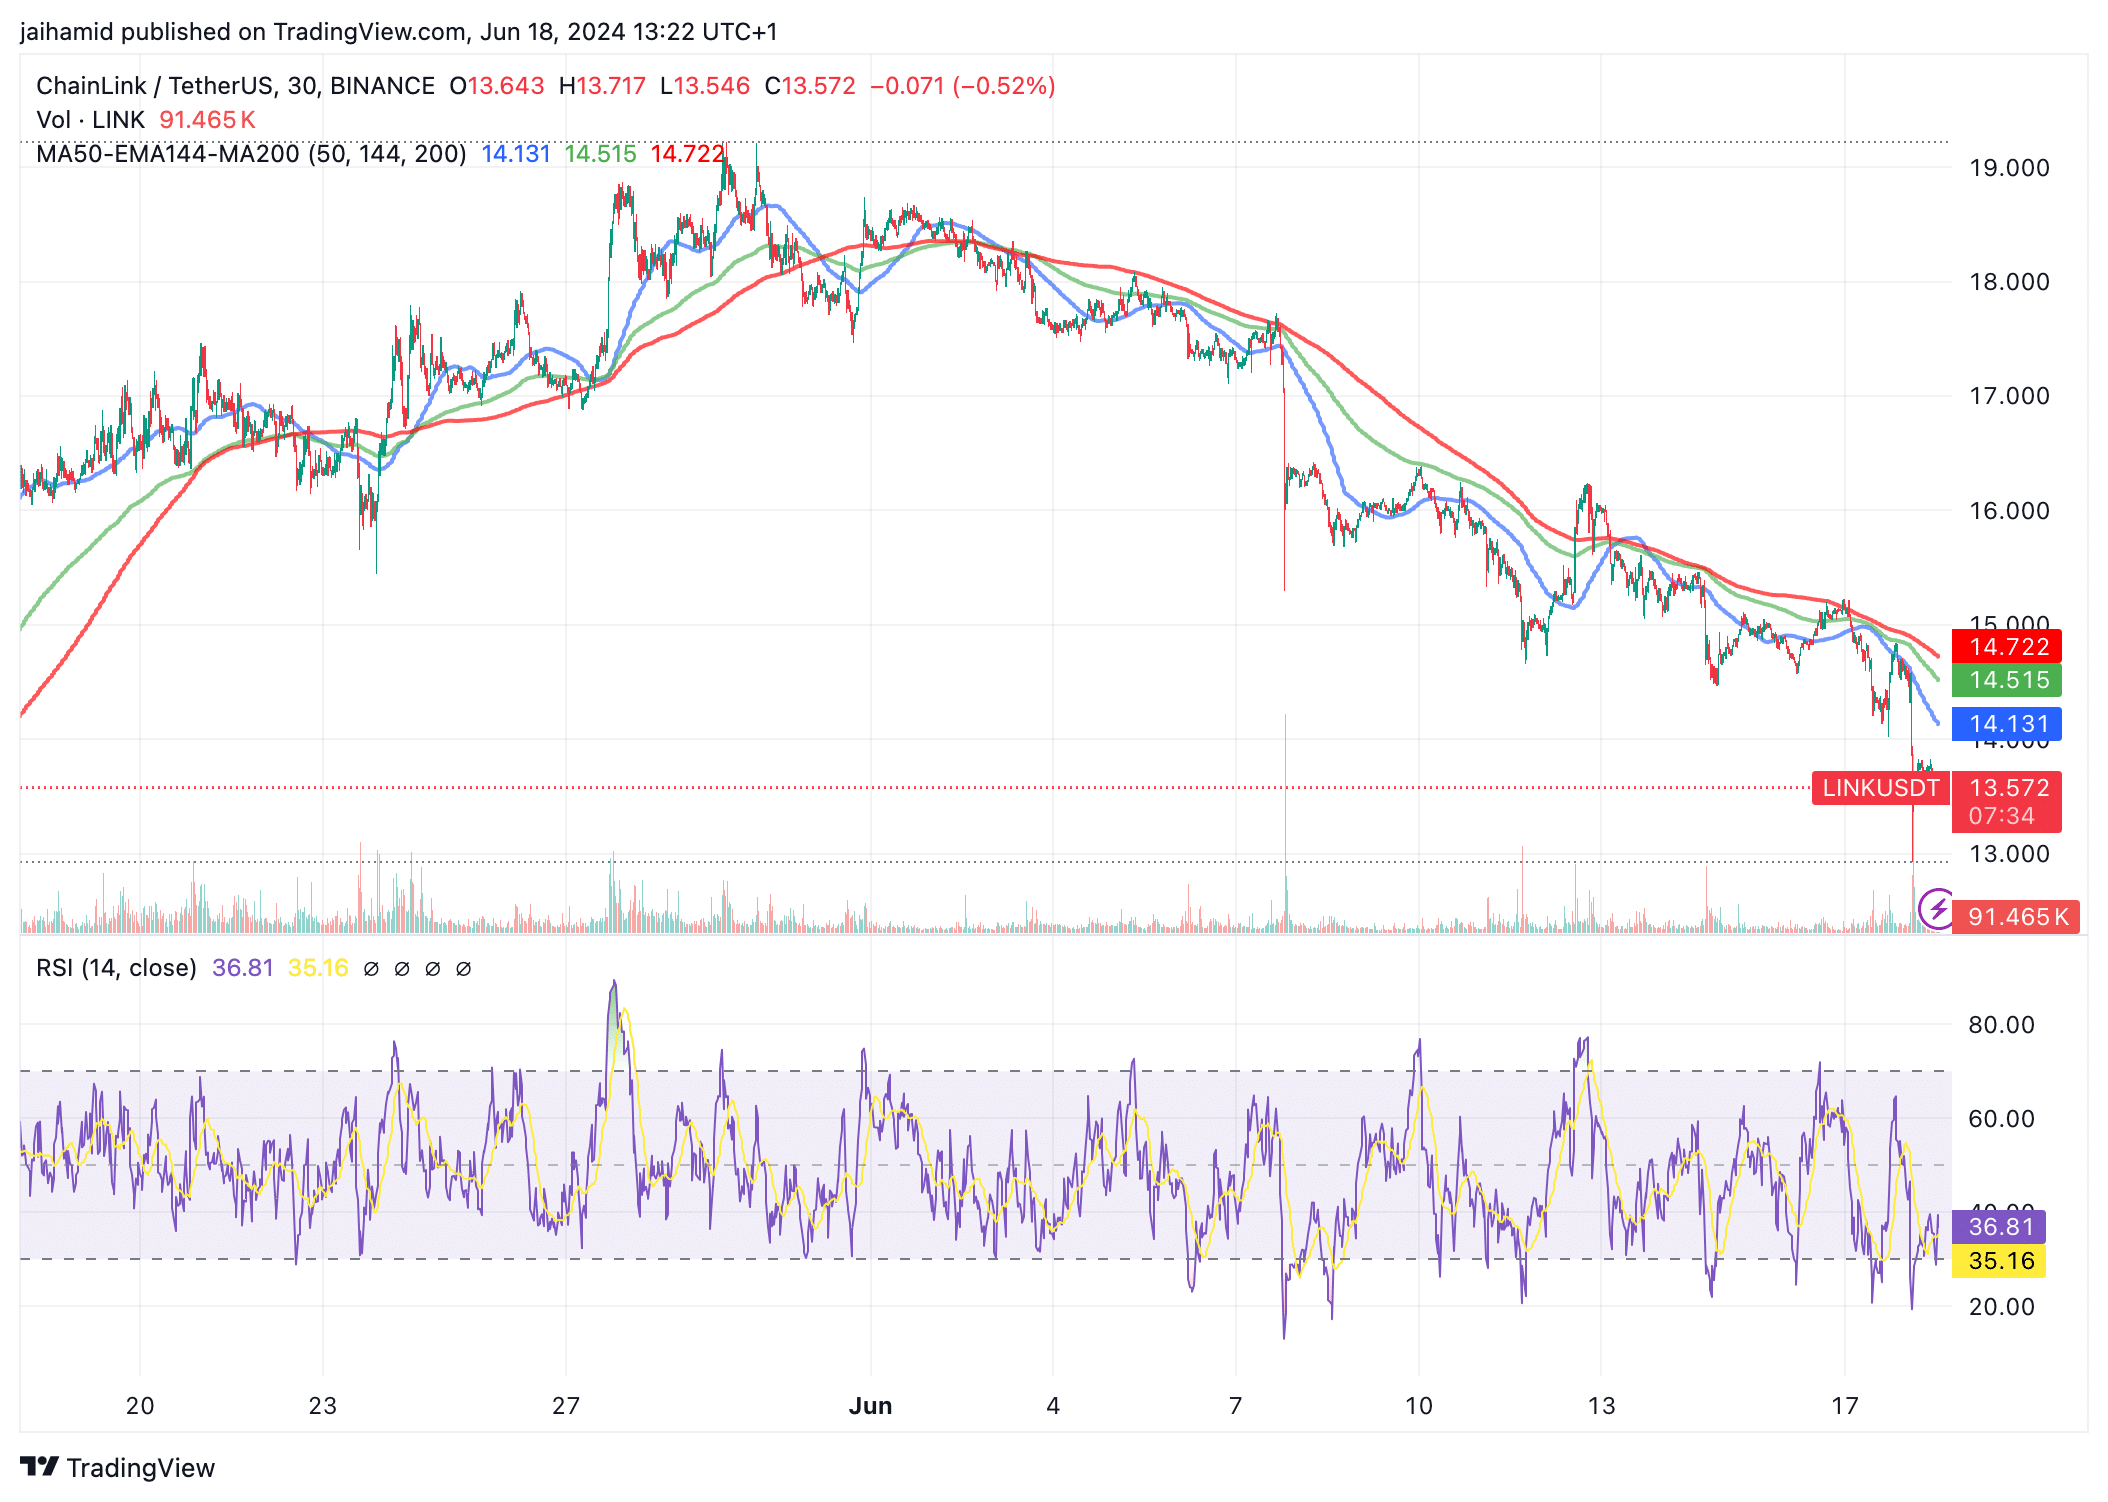Viewport: 2108px width, 1502px height.
Task: Click the yellow RSI MA value 35.16 in legend
Action: [x=318, y=968]
